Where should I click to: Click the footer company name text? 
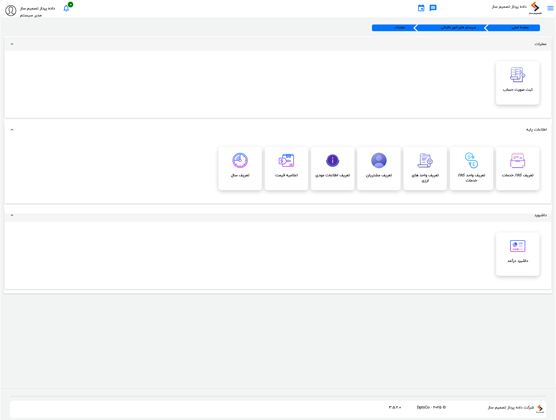tap(511, 408)
